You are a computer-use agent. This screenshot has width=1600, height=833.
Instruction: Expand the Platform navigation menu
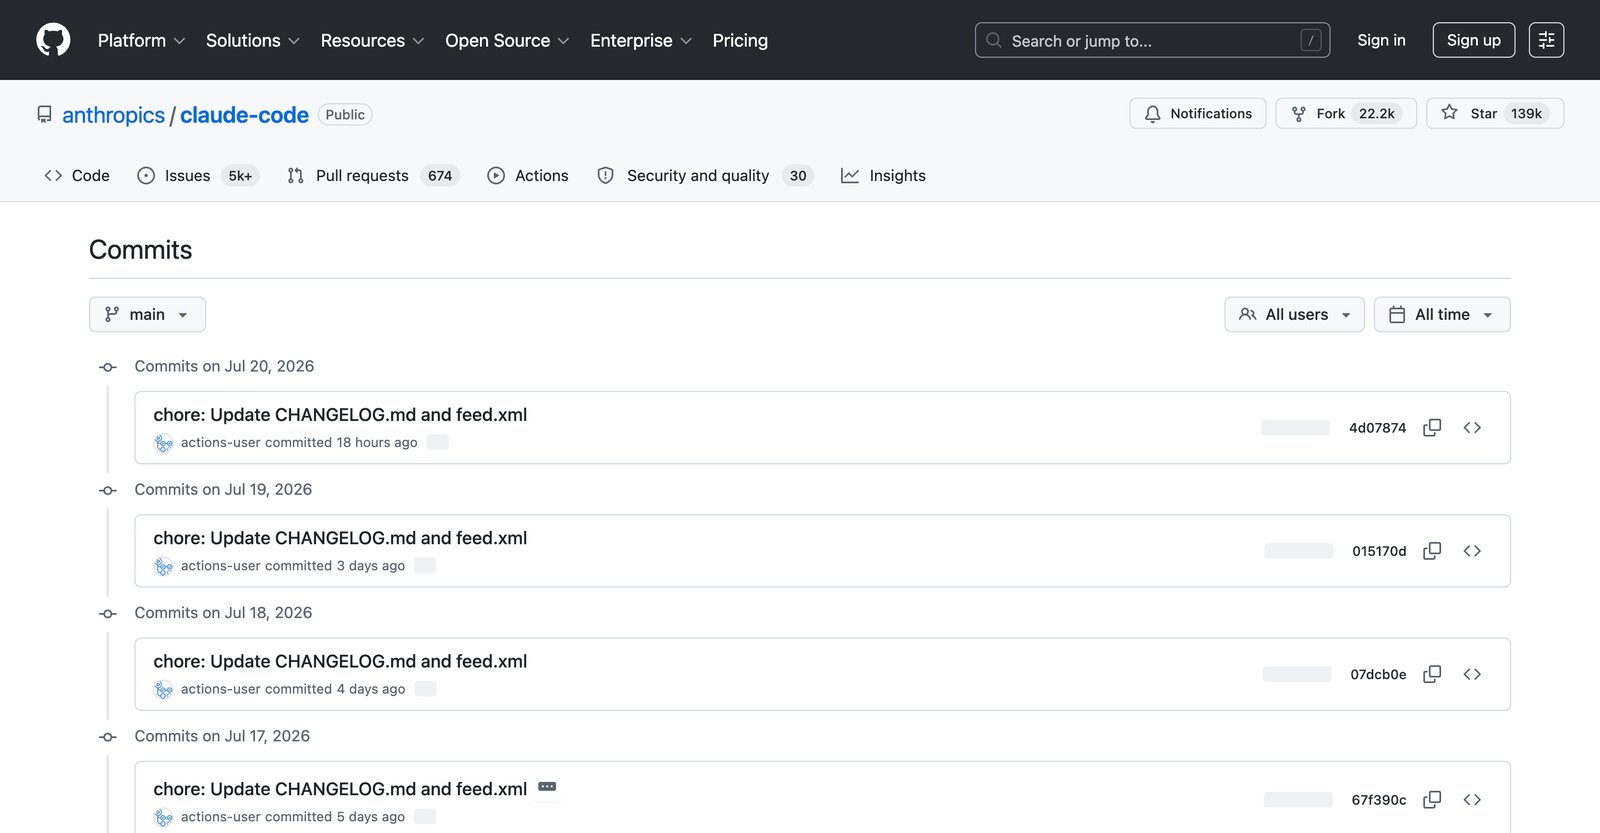tap(141, 40)
